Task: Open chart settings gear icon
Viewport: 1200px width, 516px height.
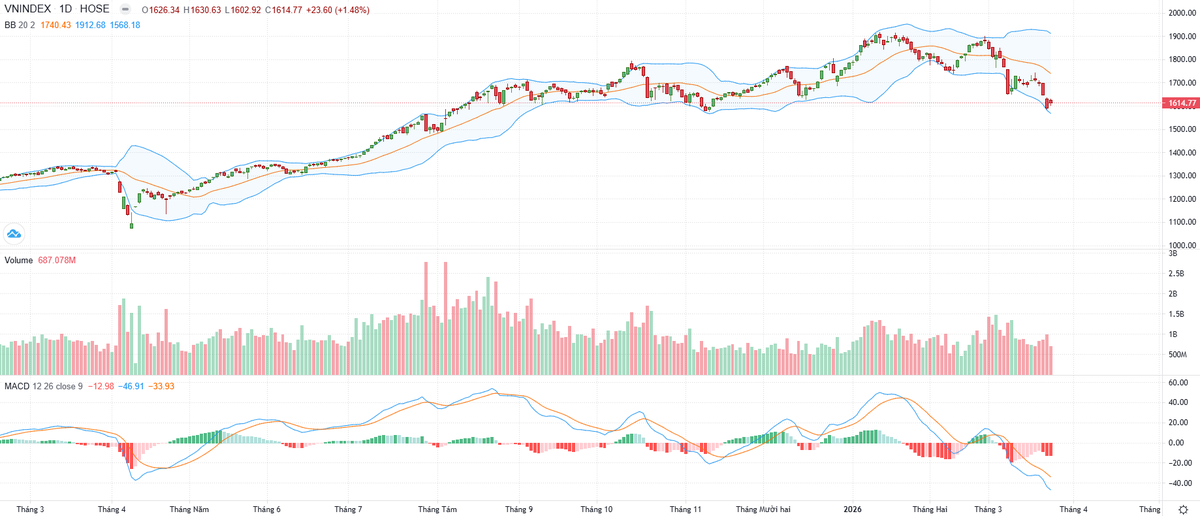Action: click(x=1183, y=508)
